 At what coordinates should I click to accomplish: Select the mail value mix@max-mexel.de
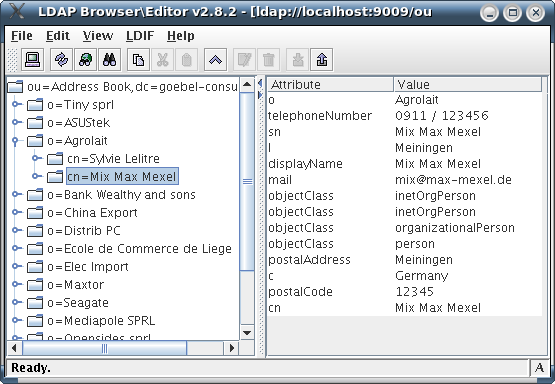click(453, 180)
